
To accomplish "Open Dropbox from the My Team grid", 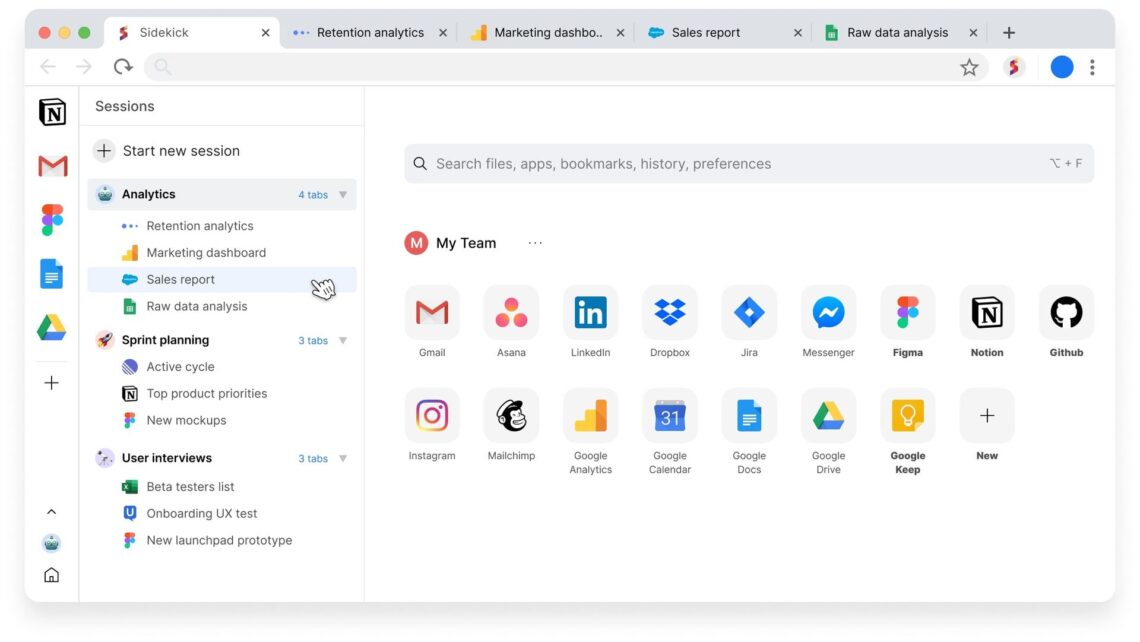I will 669,312.
